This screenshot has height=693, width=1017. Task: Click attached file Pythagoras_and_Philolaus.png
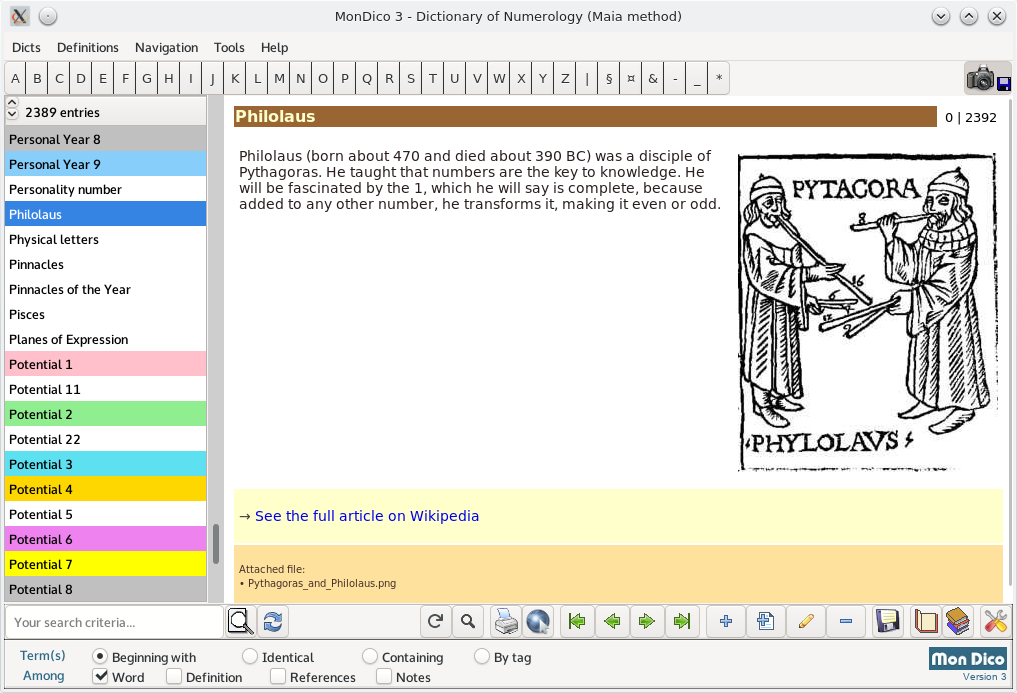point(322,583)
